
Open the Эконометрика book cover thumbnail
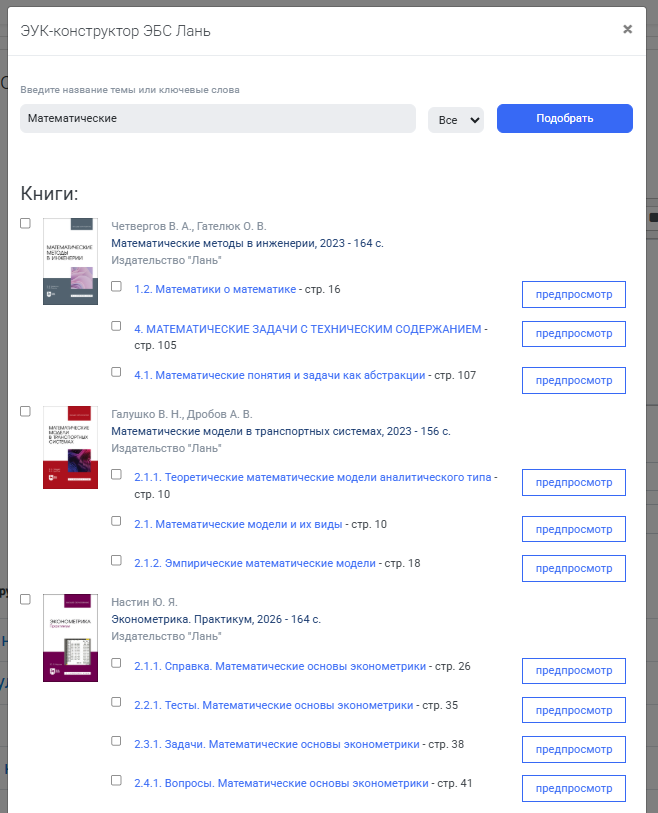click(71, 638)
